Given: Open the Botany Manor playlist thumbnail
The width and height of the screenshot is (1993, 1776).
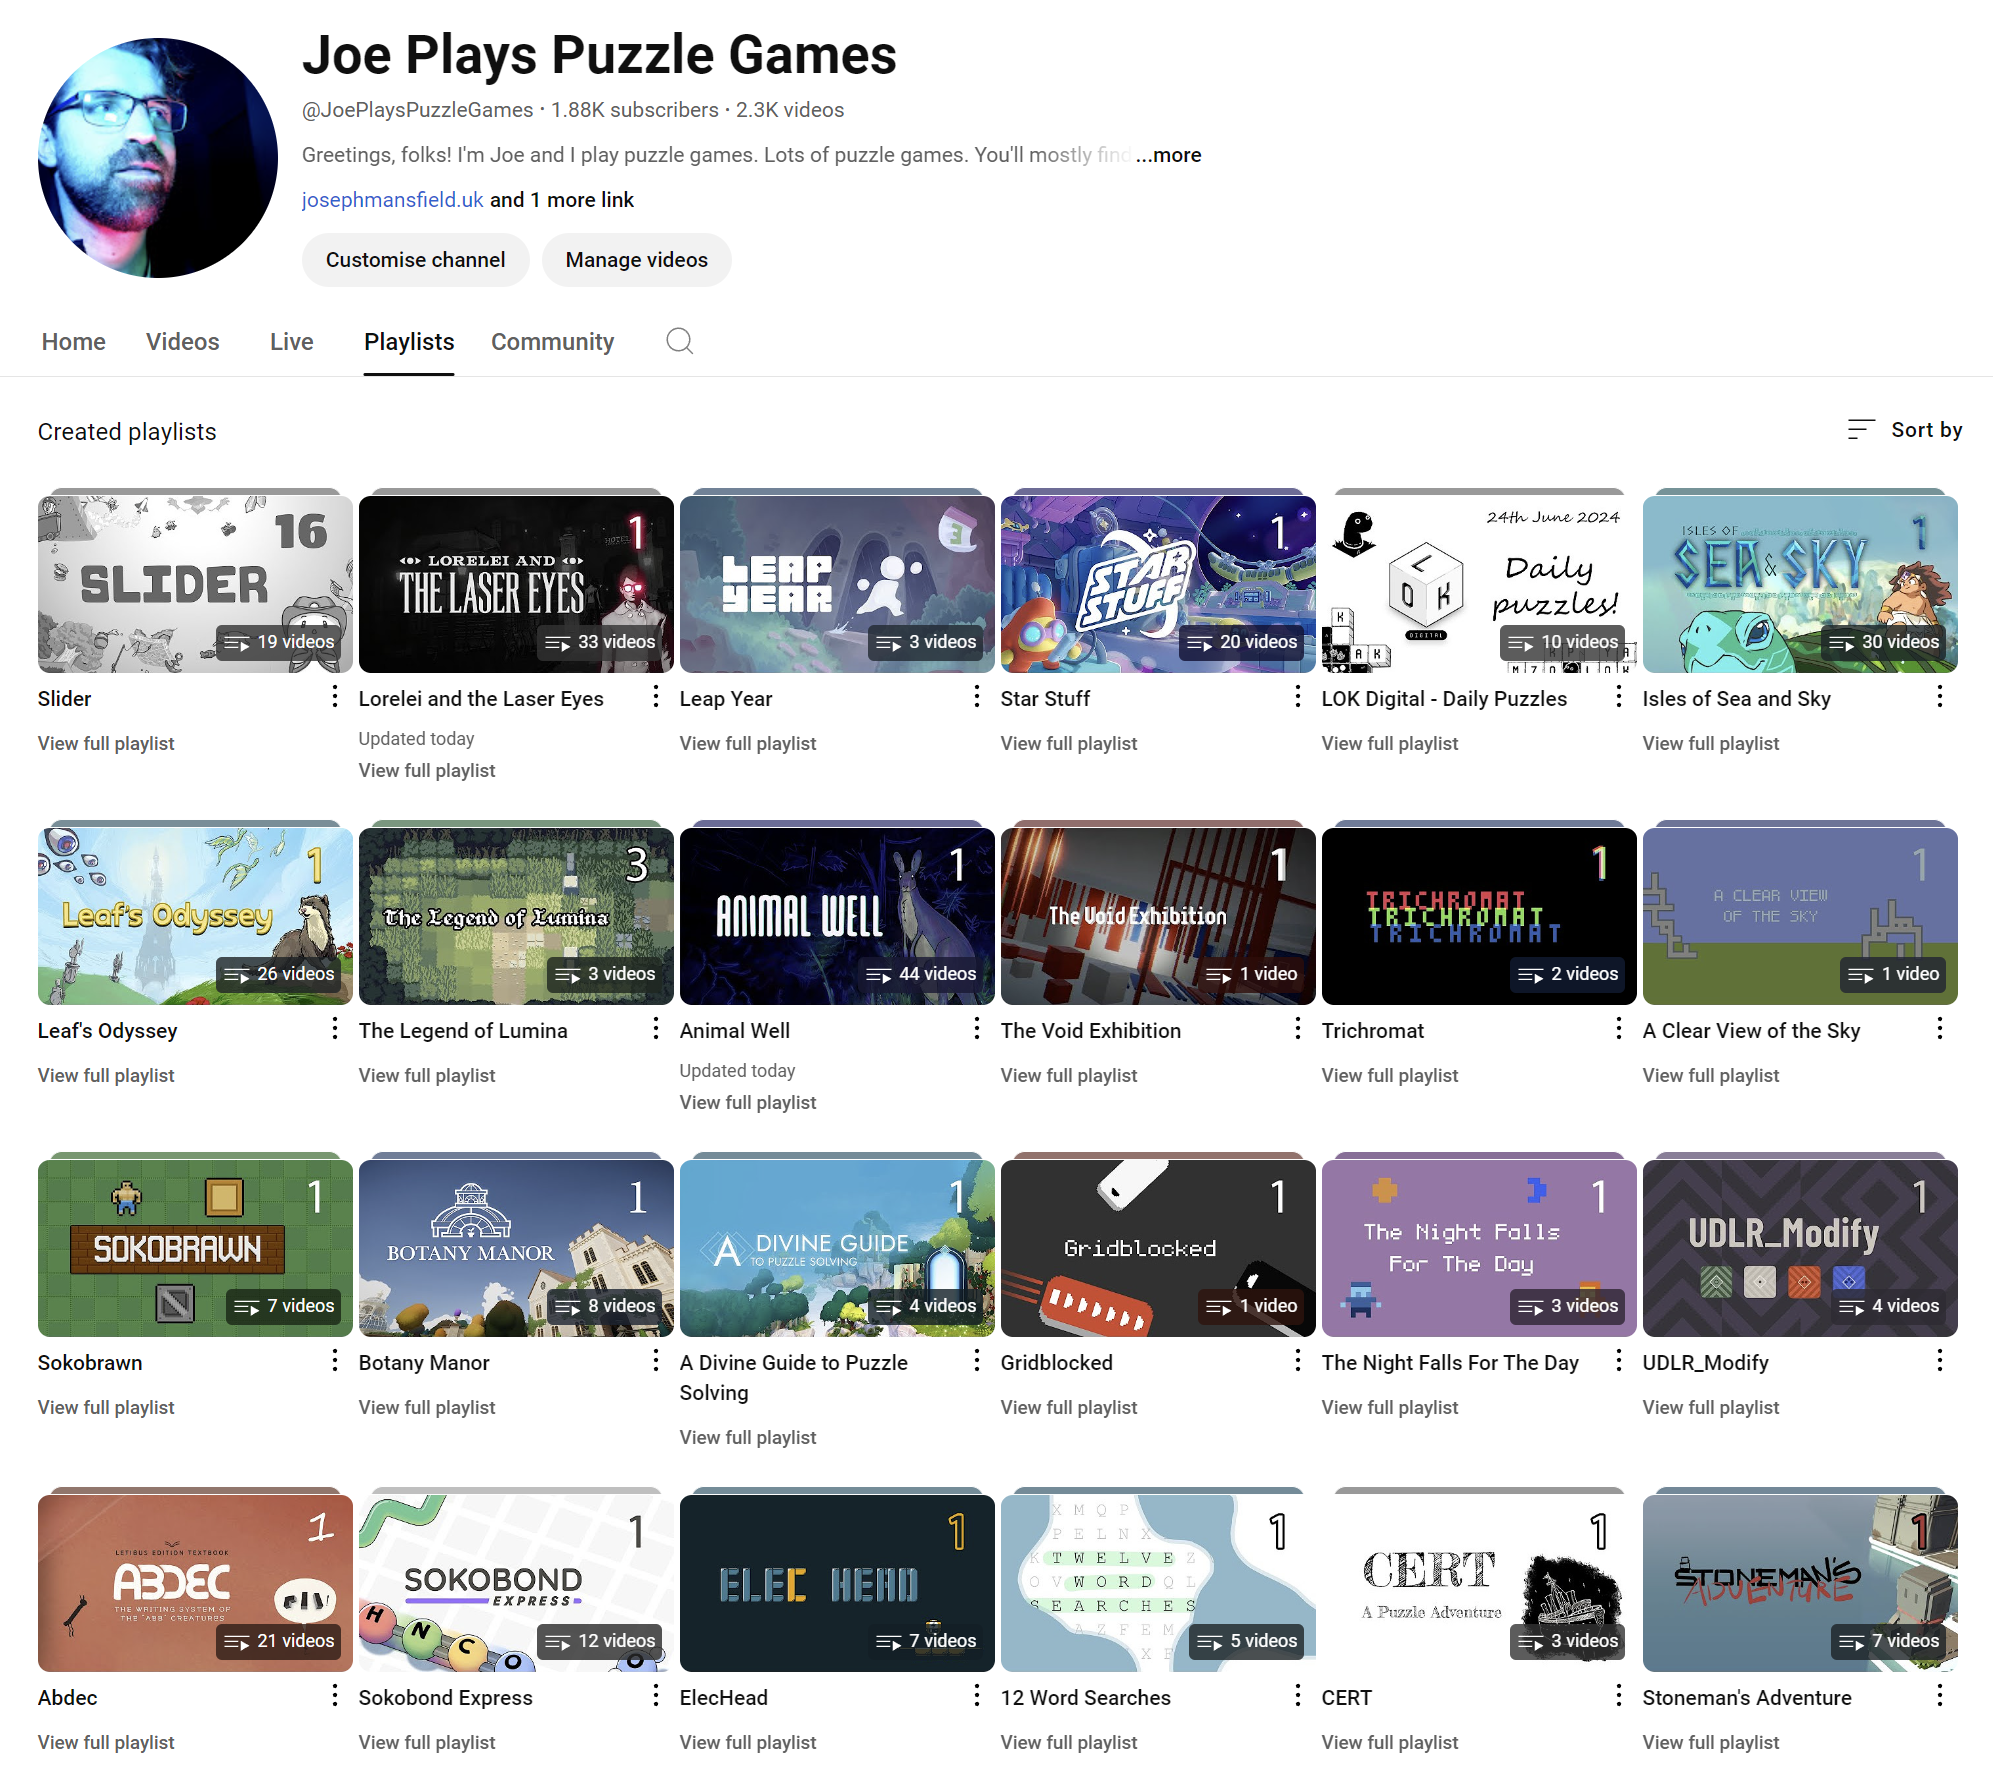Looking at the screenshot, I should [x=516, y=1248].
